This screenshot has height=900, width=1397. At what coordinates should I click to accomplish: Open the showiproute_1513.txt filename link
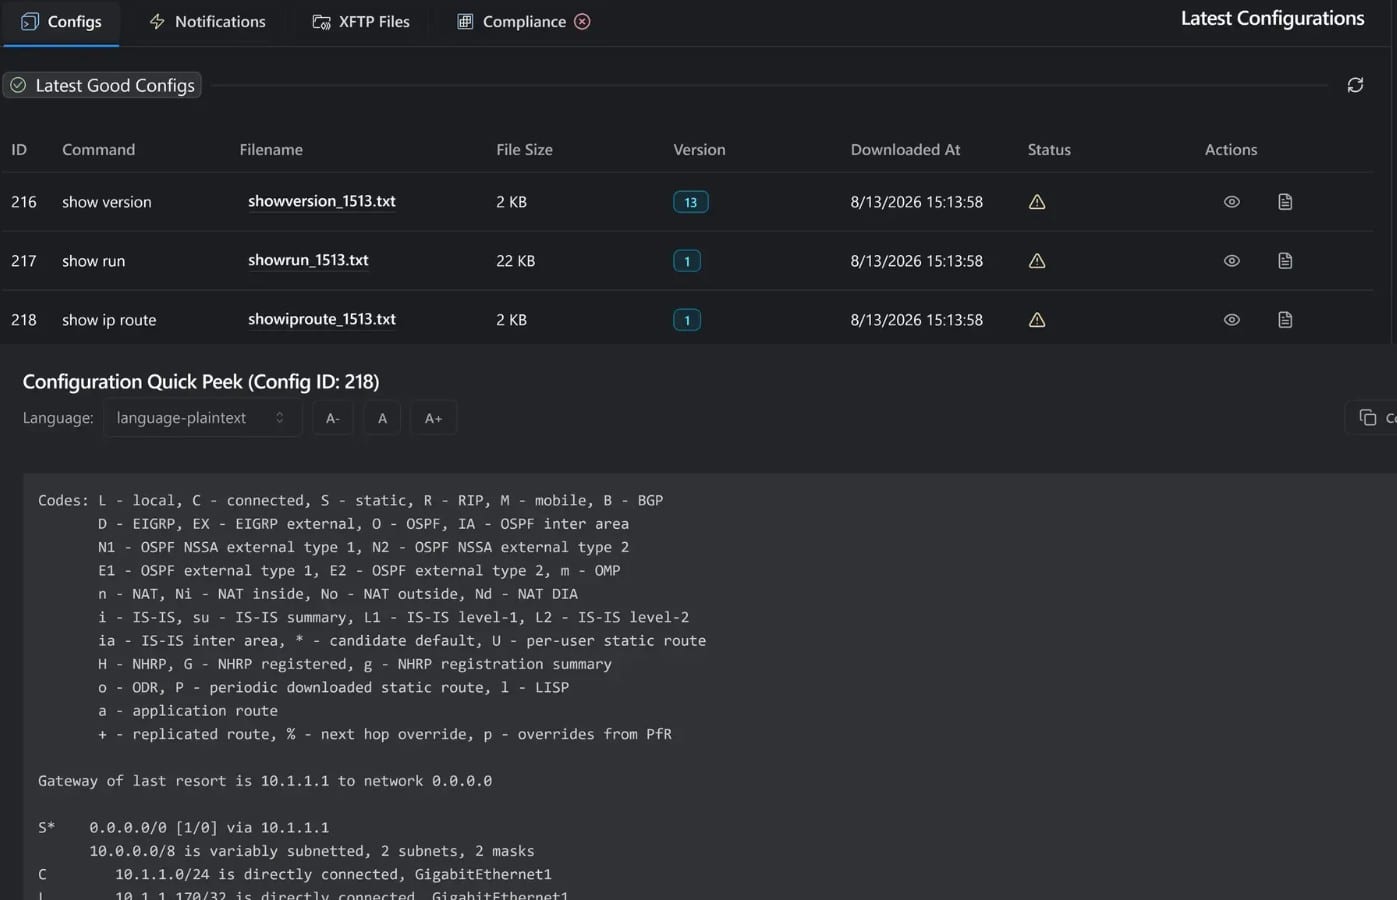[x=322, y=319]
